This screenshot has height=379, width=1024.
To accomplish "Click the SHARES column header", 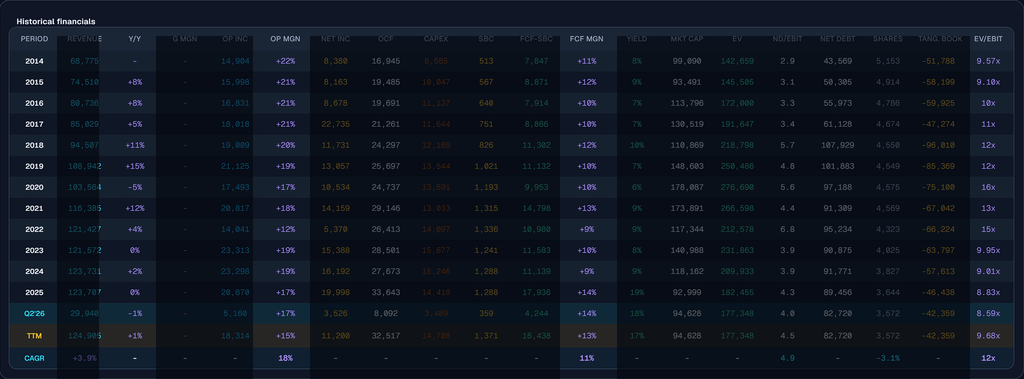I will point(888,39).
